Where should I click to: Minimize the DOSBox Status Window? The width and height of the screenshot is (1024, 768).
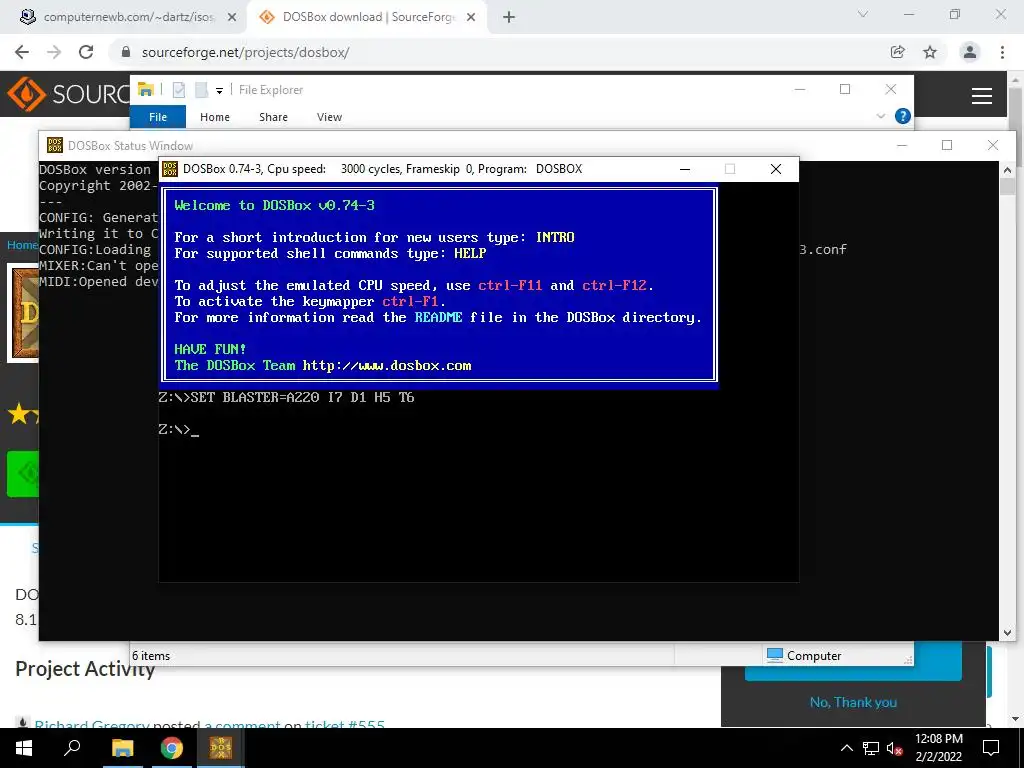902,145
